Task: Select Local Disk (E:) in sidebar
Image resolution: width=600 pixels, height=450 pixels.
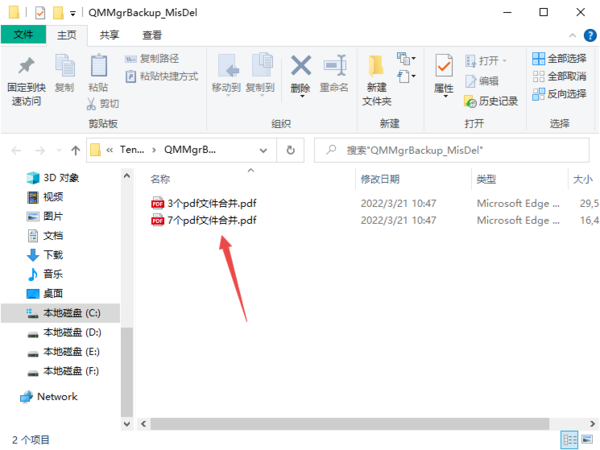Action: coord(64,352)
